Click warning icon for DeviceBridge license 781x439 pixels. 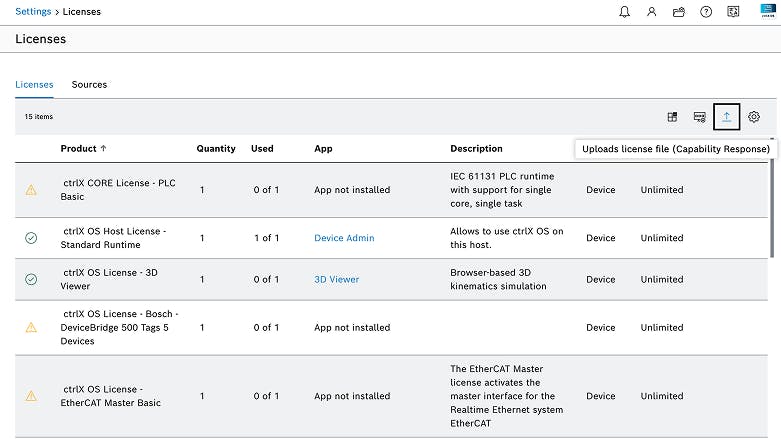[31, 327]
